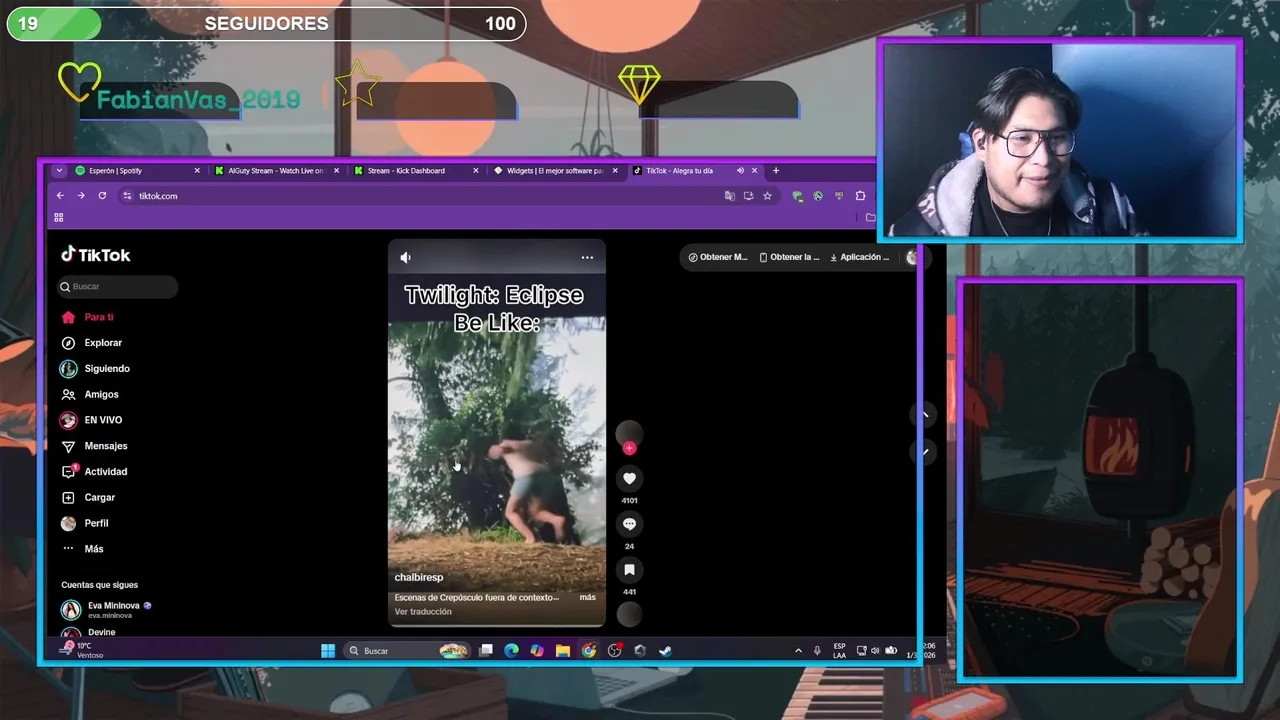
Task: Bookmark this page with the star icon
Action: 767,196
